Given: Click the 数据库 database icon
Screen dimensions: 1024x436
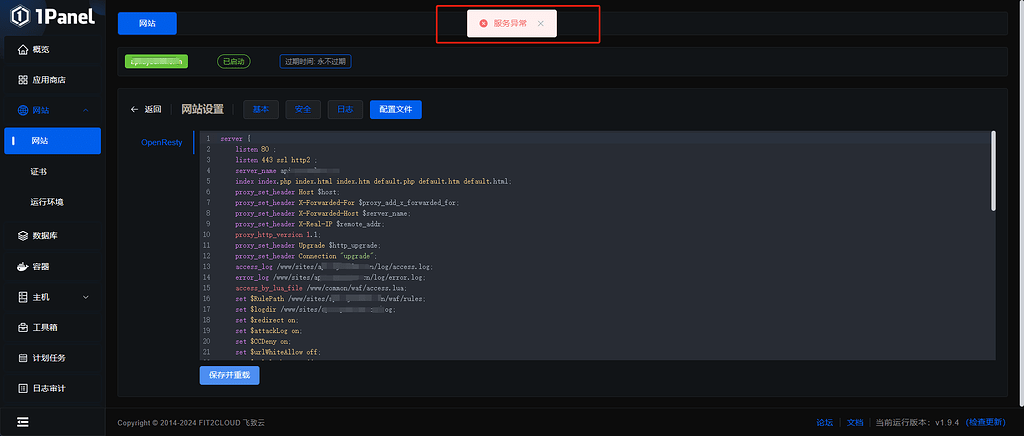Looking at the screenshot, I should point(23,236).
